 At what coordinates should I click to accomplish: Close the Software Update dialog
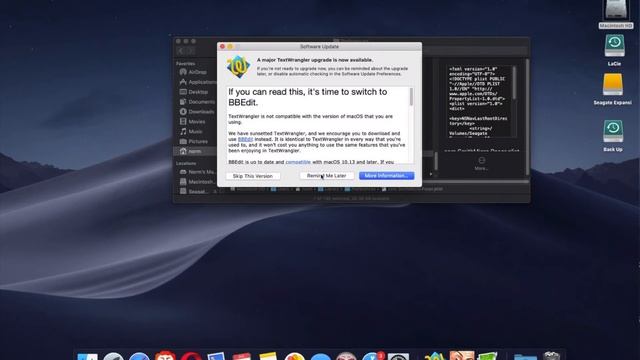pyautogui.click(x=222, y=47)
